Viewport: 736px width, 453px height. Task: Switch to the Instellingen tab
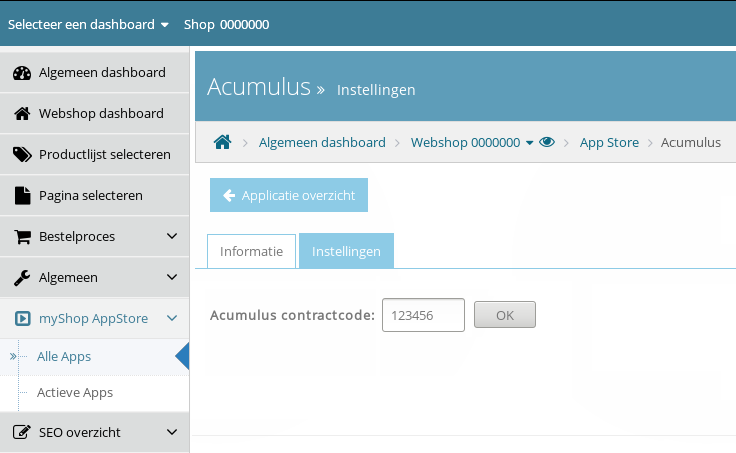tap(346, 251)
